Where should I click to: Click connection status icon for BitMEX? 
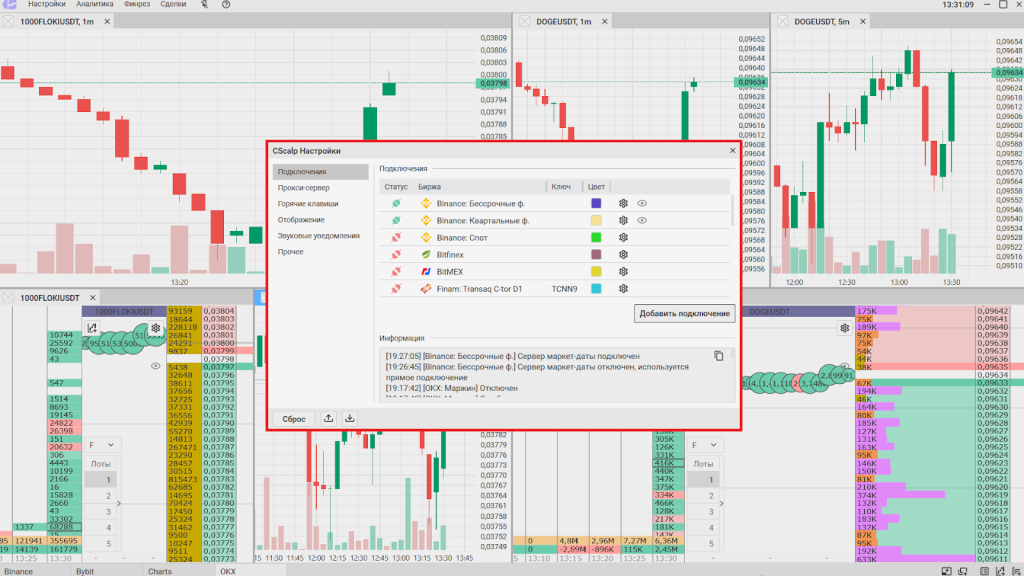click(x=396, y=272)
